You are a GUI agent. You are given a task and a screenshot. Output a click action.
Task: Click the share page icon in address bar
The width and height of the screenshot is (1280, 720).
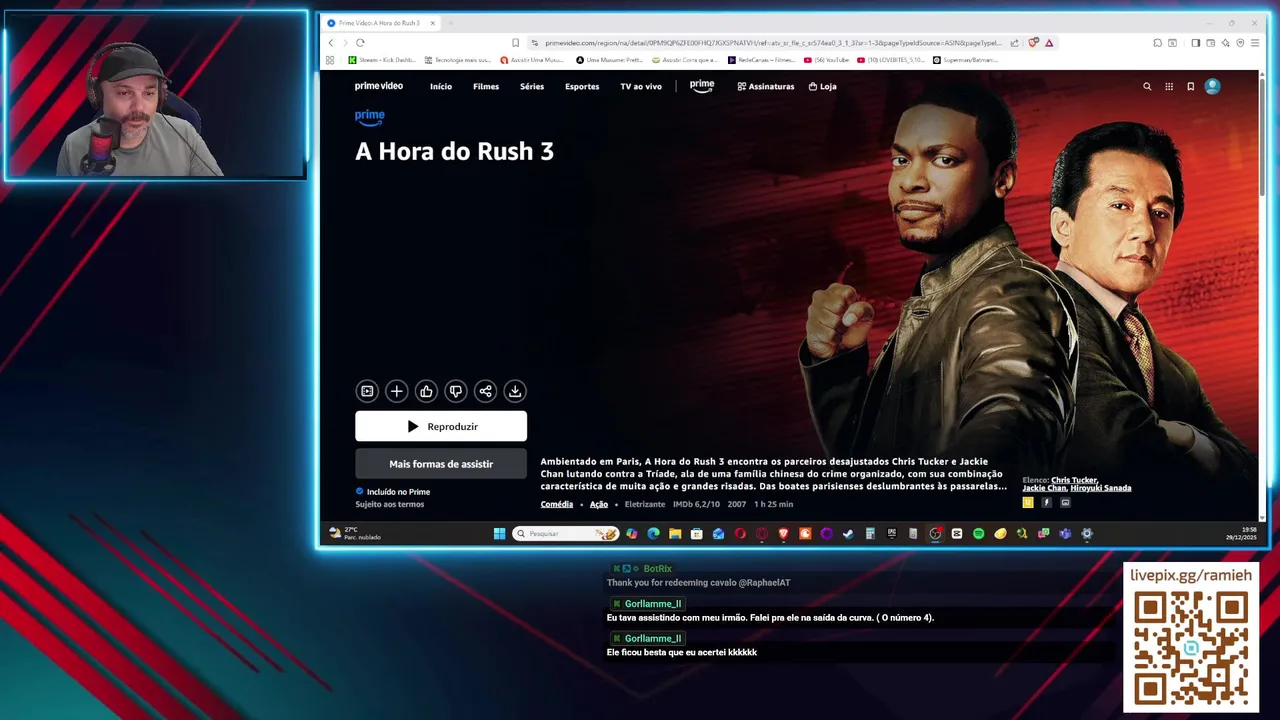pyautogui.click(x=1014, y=43)
